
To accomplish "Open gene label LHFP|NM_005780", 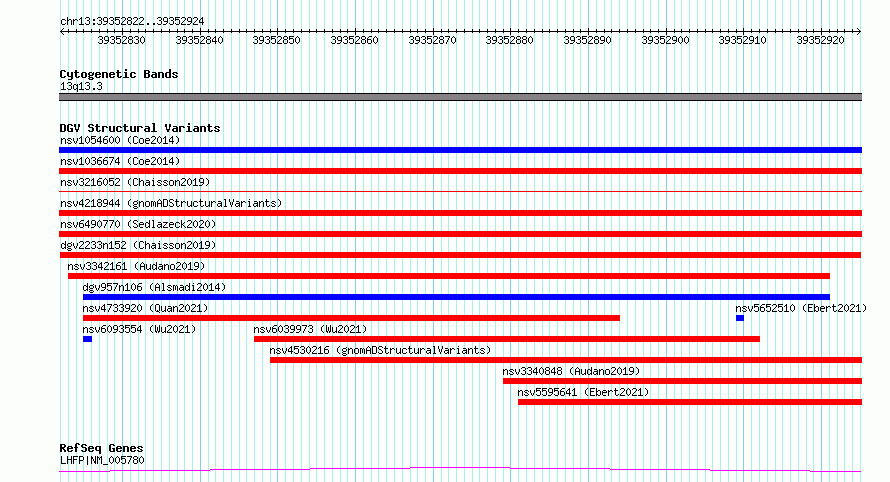I will click(x=102, y=460).
